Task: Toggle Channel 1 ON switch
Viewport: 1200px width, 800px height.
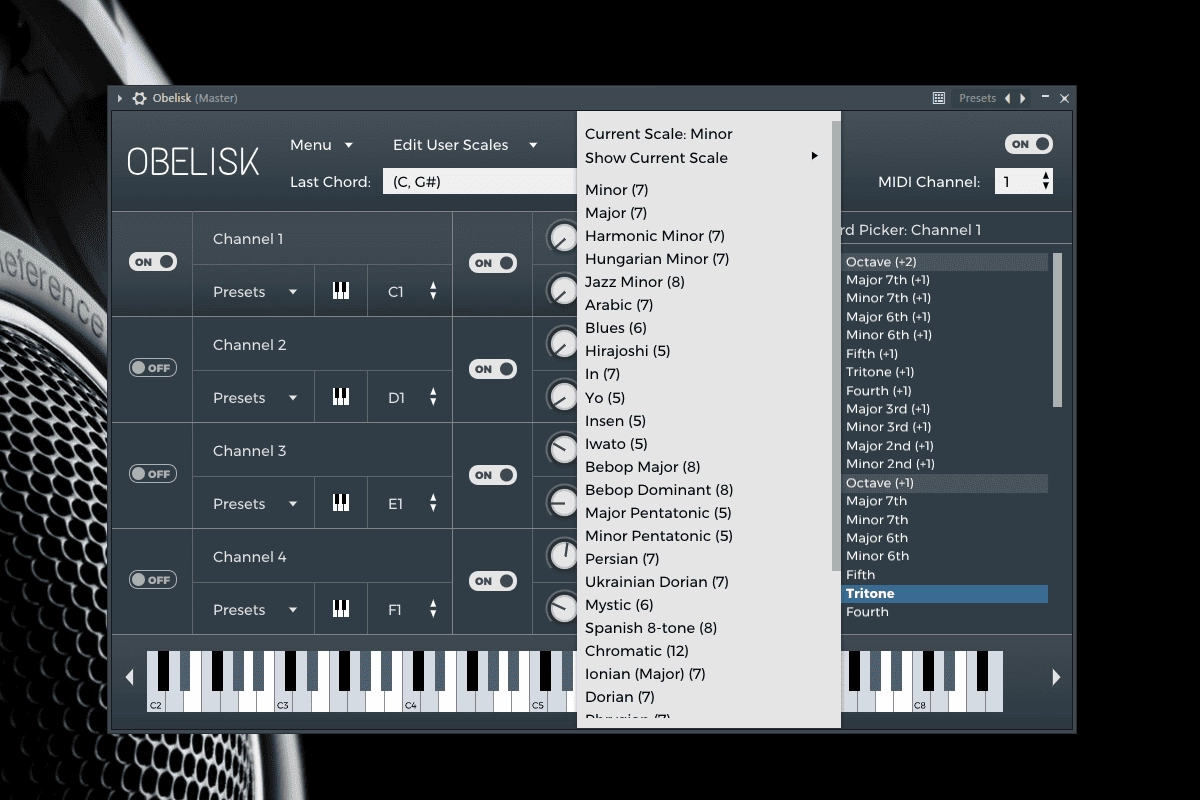Action: click(153, 262)
